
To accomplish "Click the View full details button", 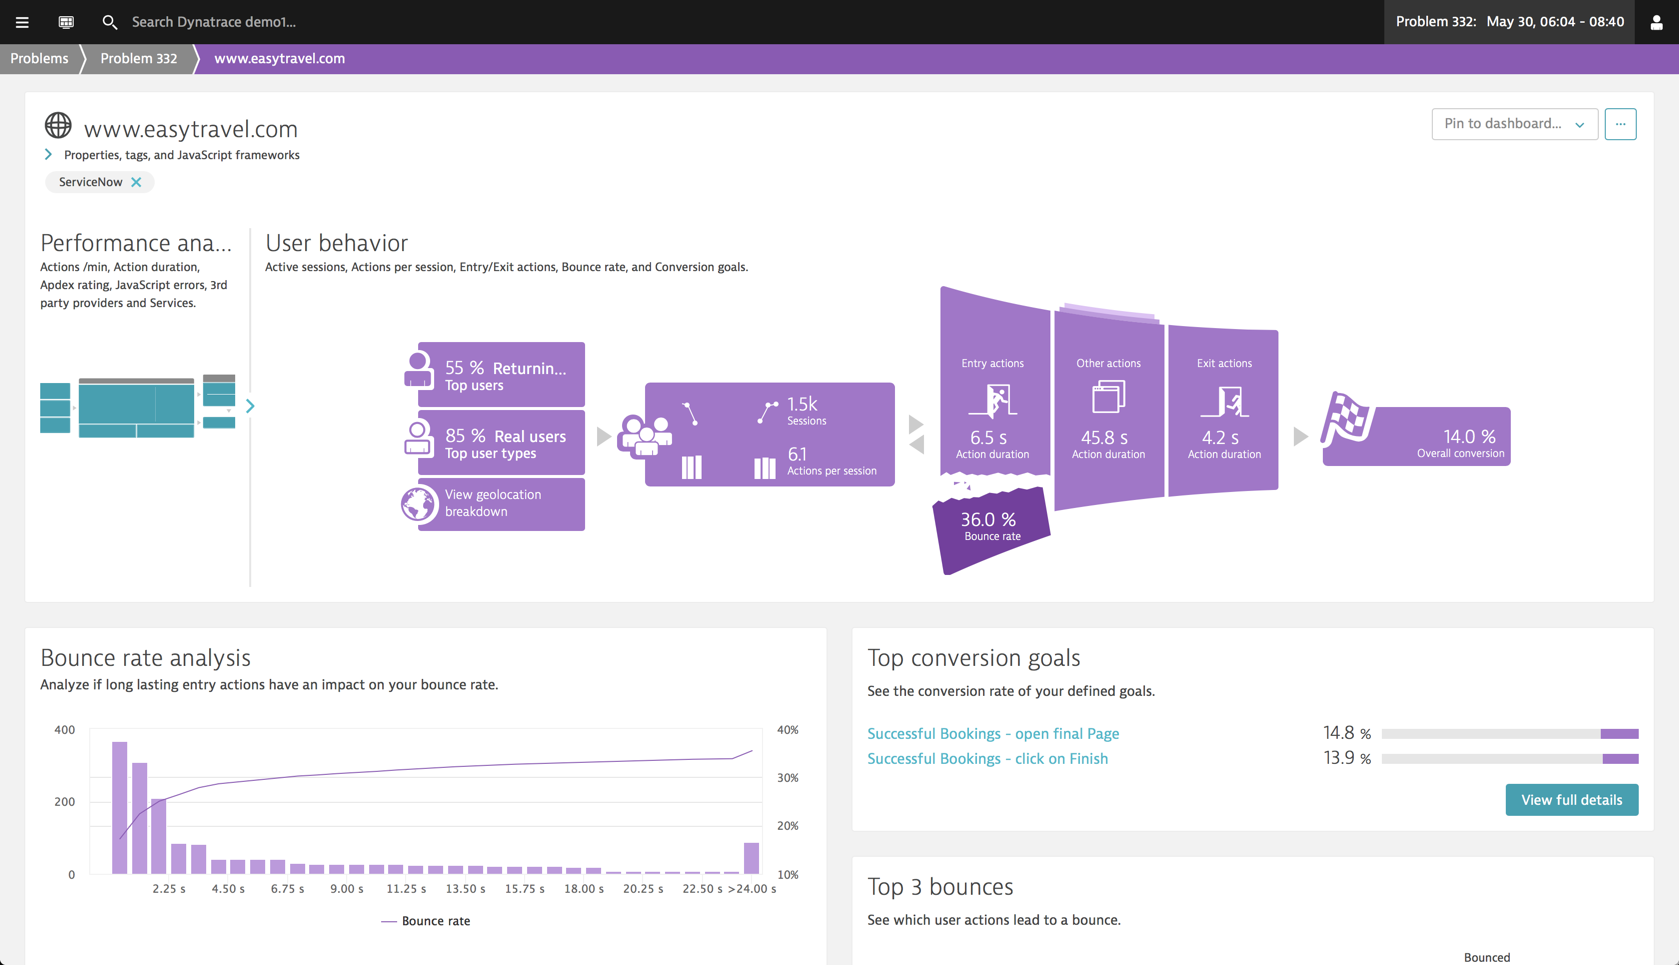I will click(x=1571, y=800).
